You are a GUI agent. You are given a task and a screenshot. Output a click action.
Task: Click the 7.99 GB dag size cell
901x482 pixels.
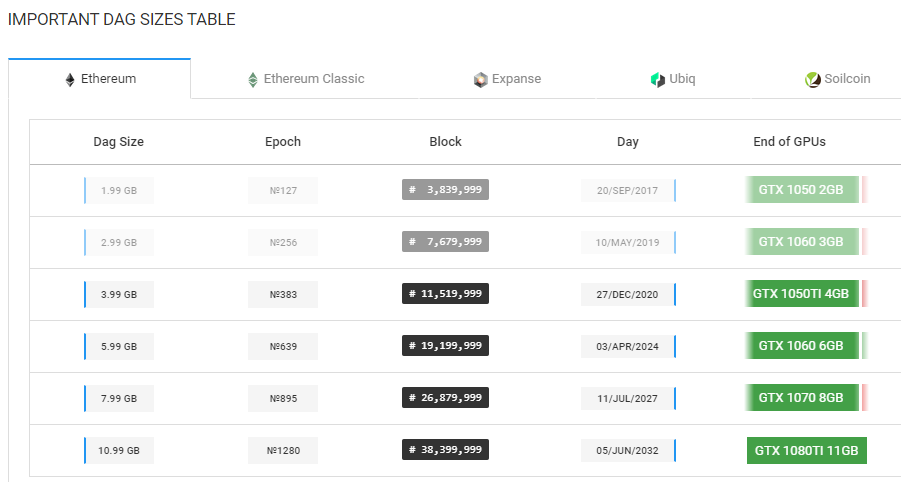coord(119,398)
